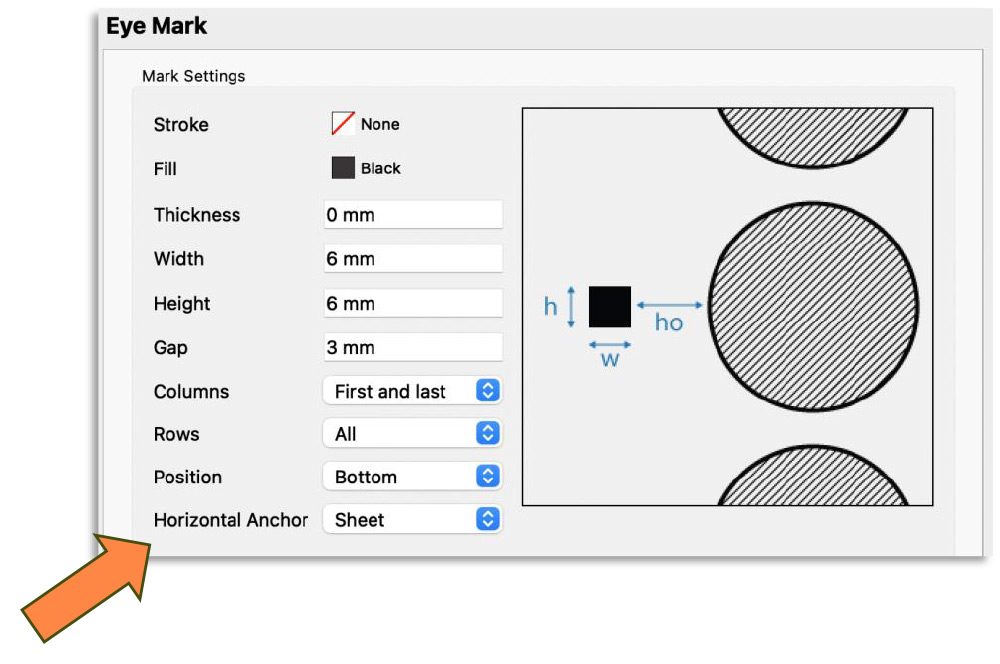Change the Position dropdown from Bottom
Screen dimensions: 1000x664
tap(411, 477)
